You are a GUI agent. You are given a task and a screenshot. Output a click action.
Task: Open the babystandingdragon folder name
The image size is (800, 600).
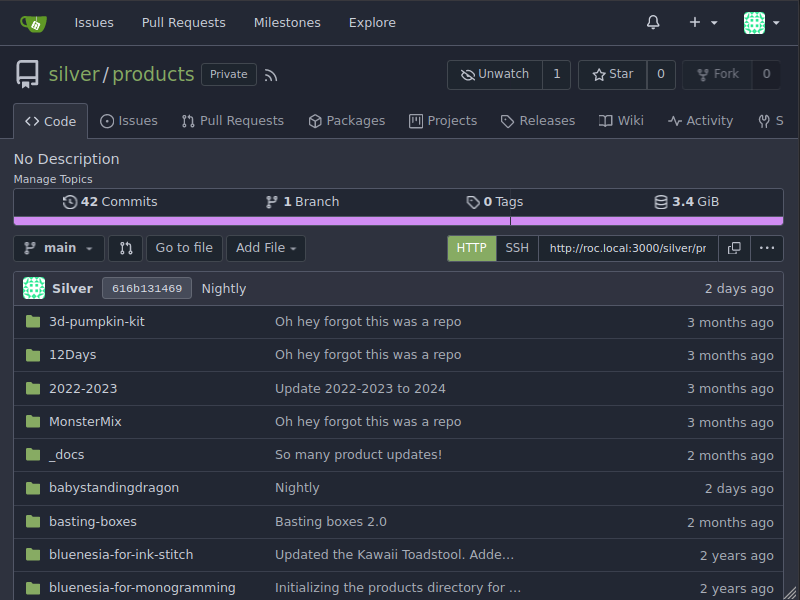point(114,488)
